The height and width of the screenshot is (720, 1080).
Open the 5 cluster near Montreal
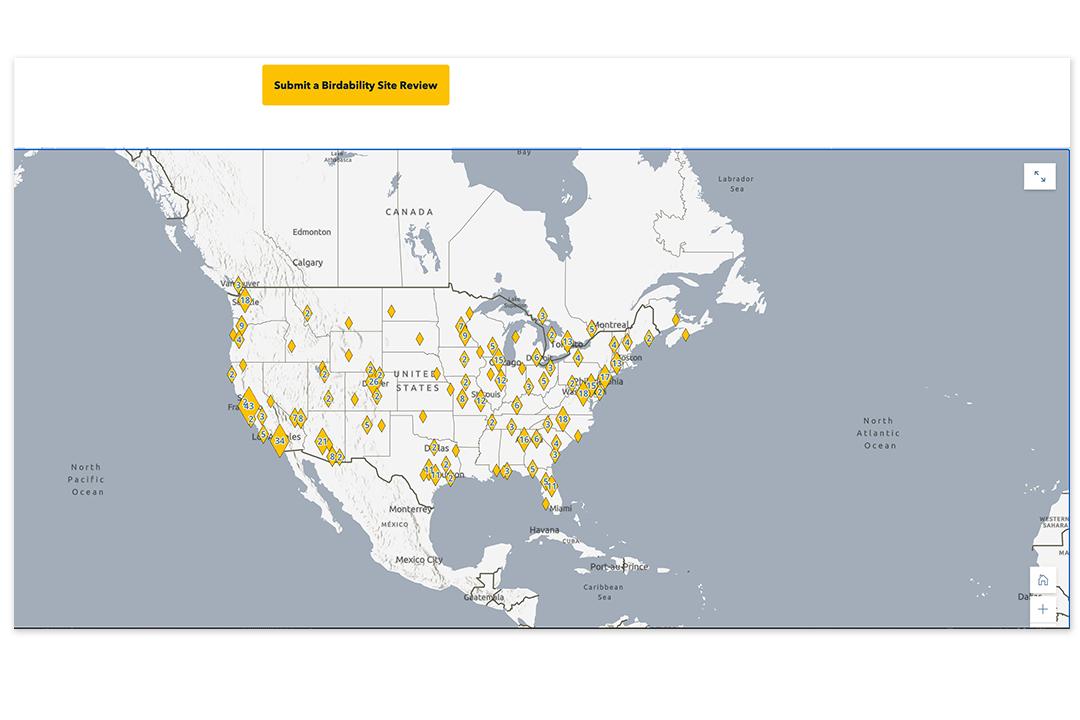[x=592, y=329]
